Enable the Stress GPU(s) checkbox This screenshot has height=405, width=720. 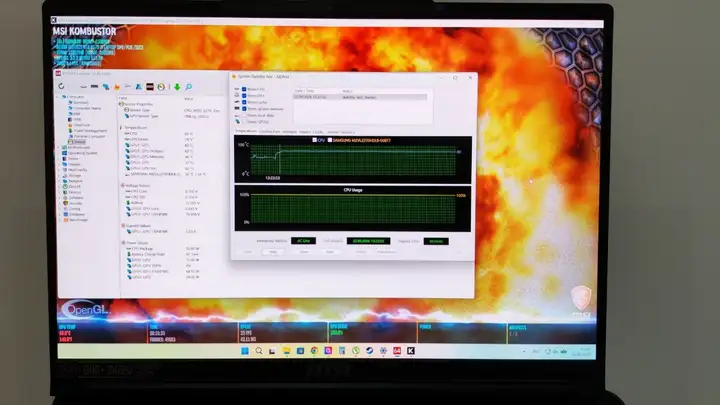tap(244, 122)
